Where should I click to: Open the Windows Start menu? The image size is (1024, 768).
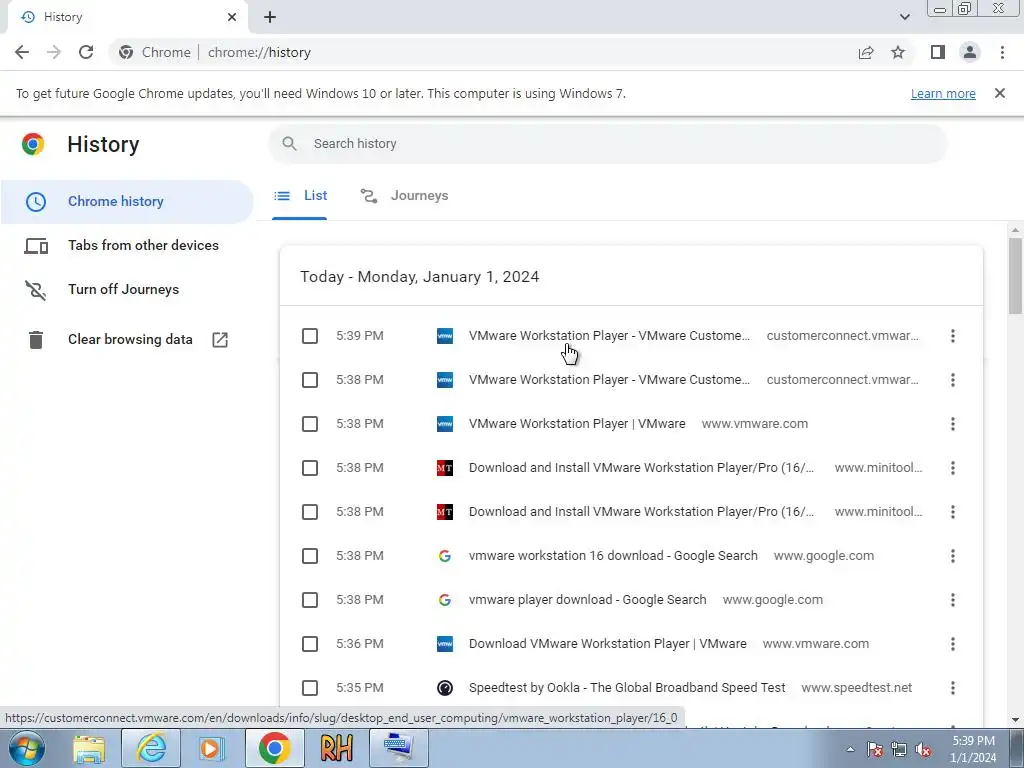[26, 748]
